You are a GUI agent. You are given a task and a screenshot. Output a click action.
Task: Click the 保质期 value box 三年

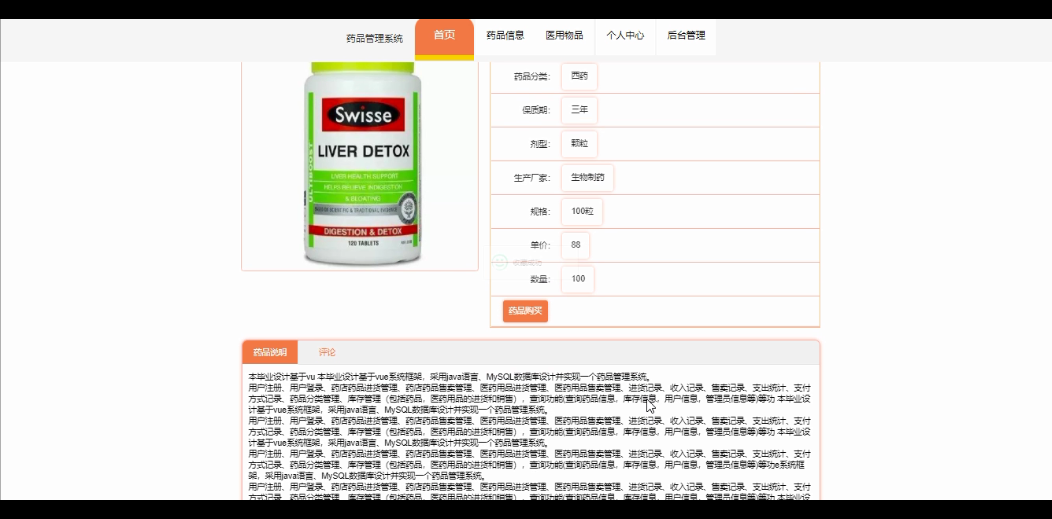tap(579, 110)
